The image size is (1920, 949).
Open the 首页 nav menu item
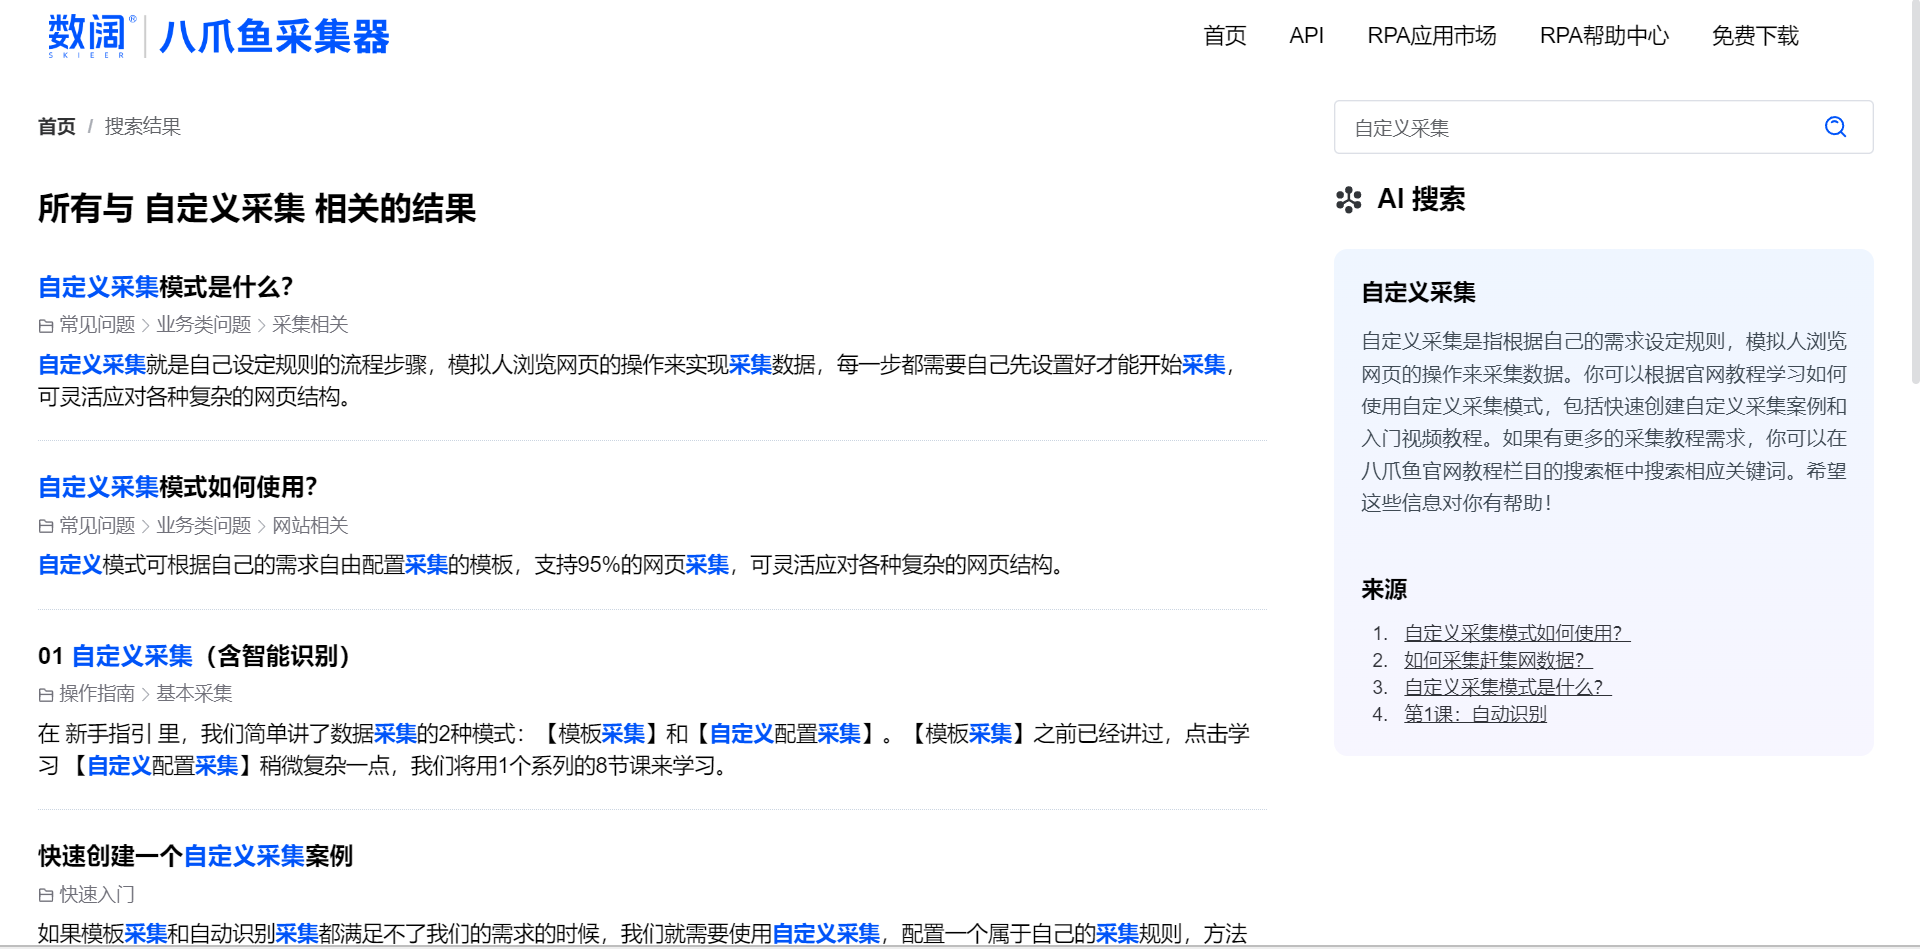point(1225,36)
